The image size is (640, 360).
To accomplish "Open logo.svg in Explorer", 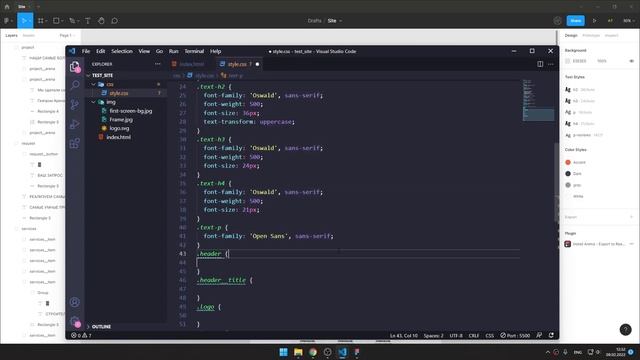I will click(119, 128).
